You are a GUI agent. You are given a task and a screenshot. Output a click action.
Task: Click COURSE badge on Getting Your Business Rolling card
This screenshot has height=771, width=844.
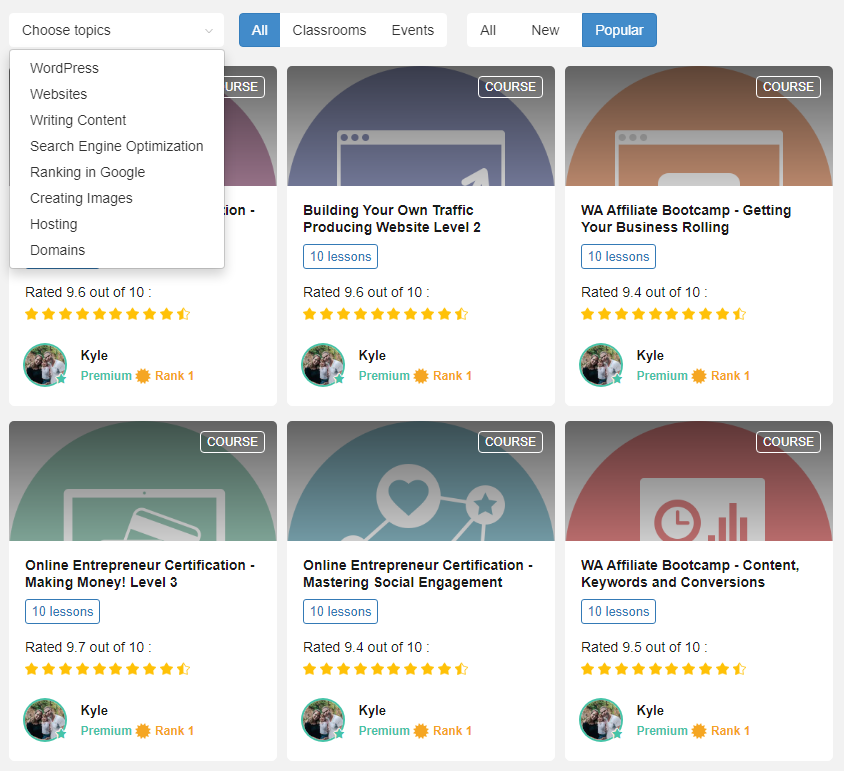pyautogui.click(x=788, y=87)
